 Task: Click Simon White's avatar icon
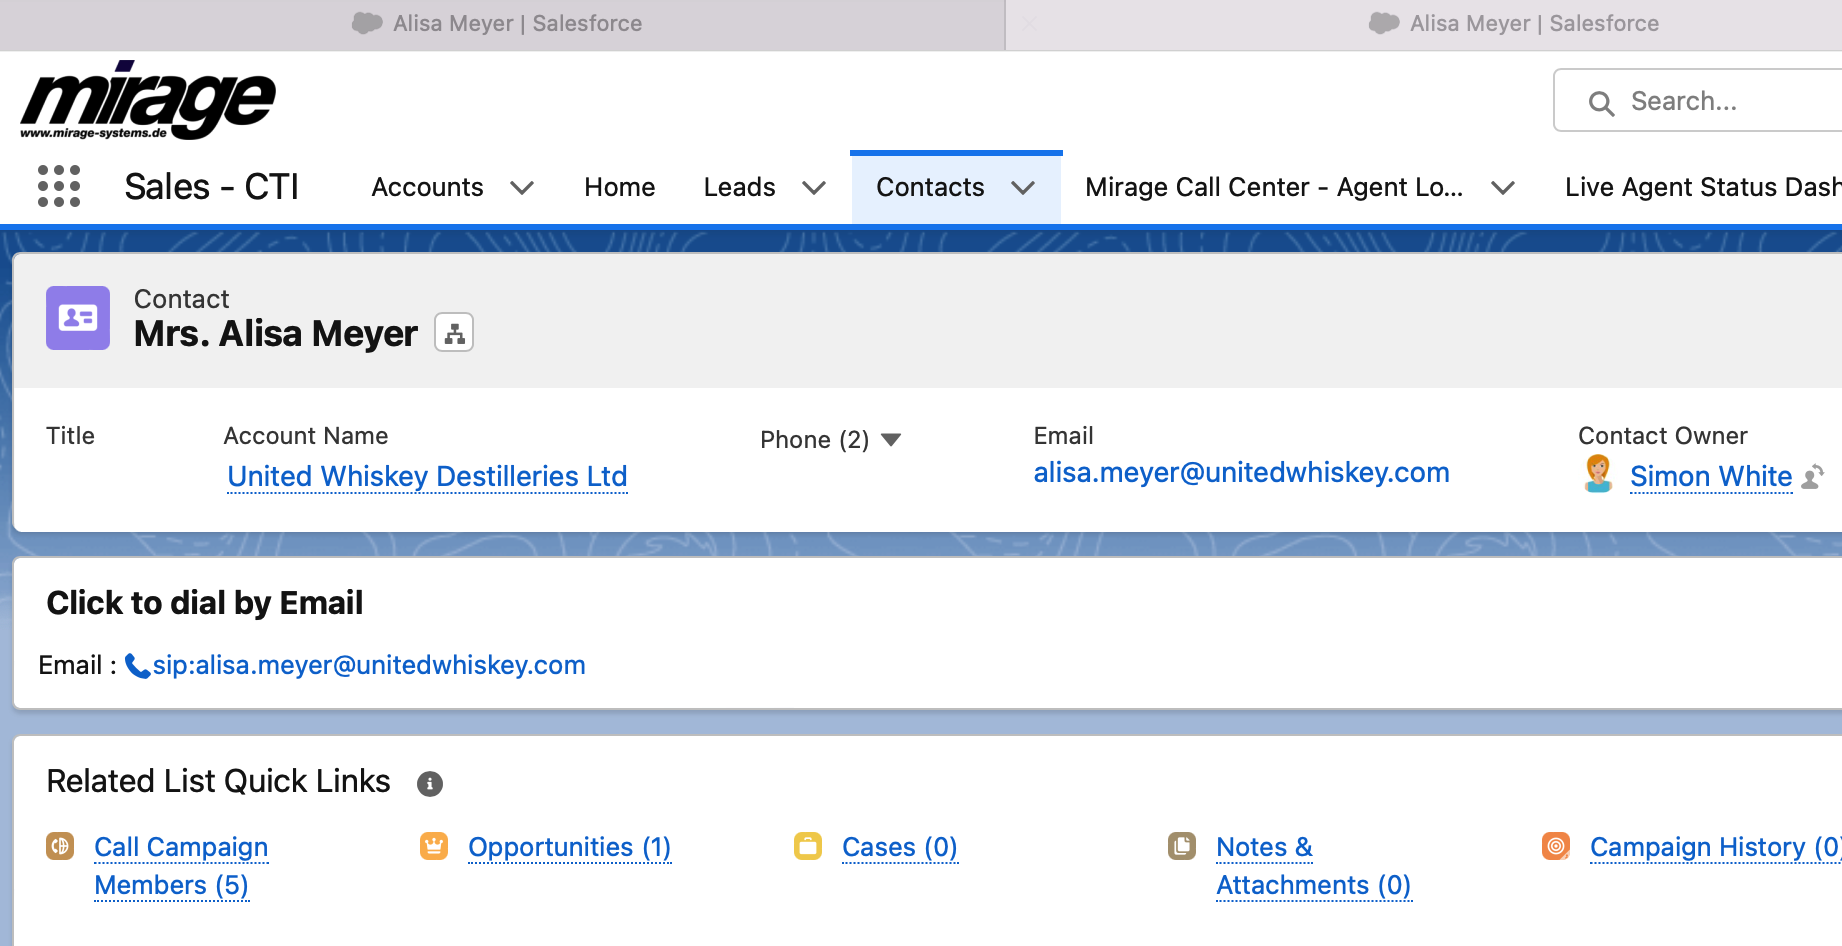coord(1598,474)
